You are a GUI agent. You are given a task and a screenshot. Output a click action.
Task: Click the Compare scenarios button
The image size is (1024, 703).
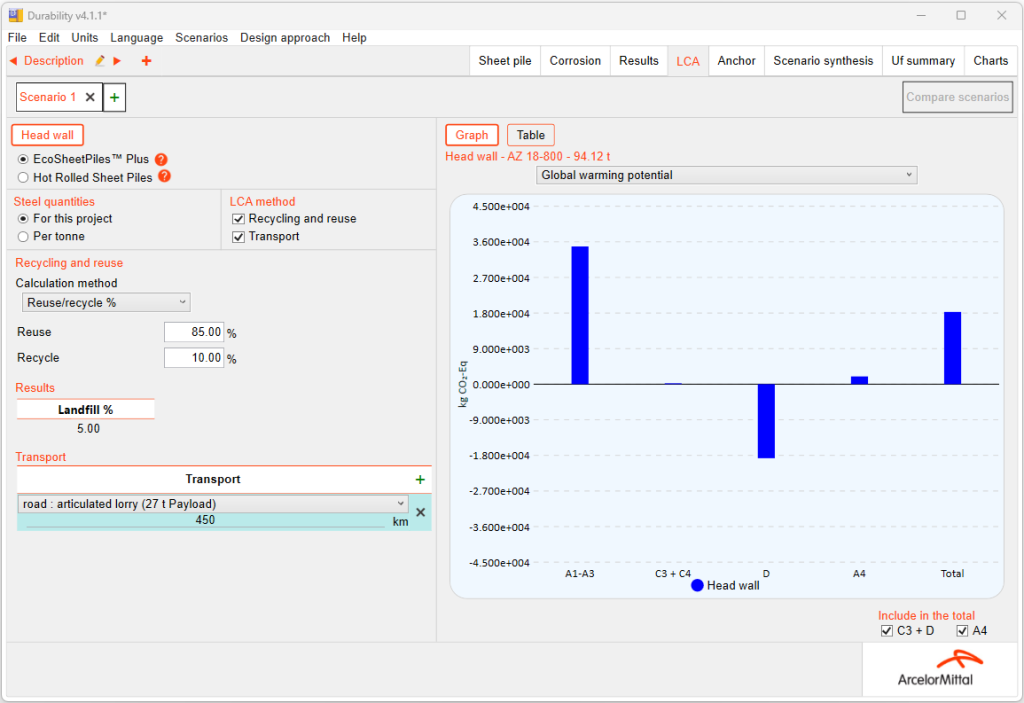pos(957,97)
